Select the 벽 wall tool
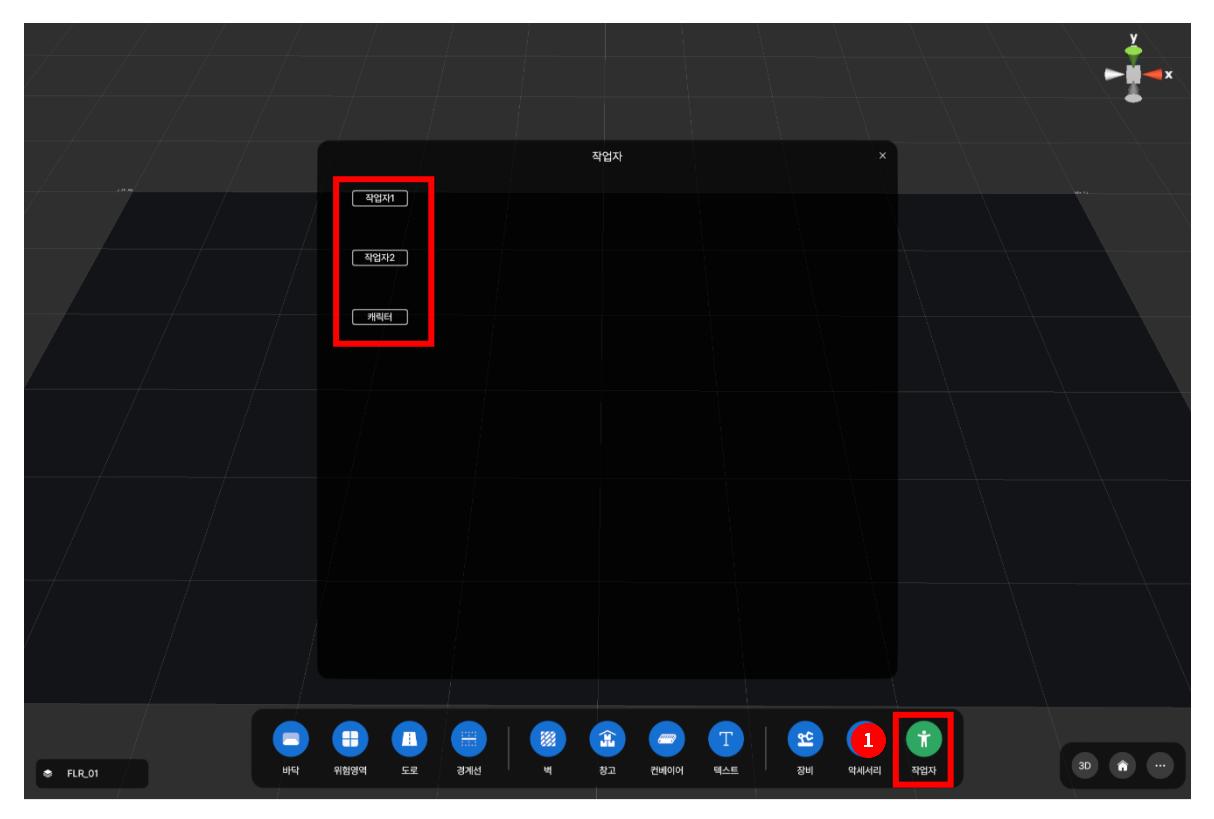The width and height of the screenshot is (1214, 819). click(x=547, y=740)
